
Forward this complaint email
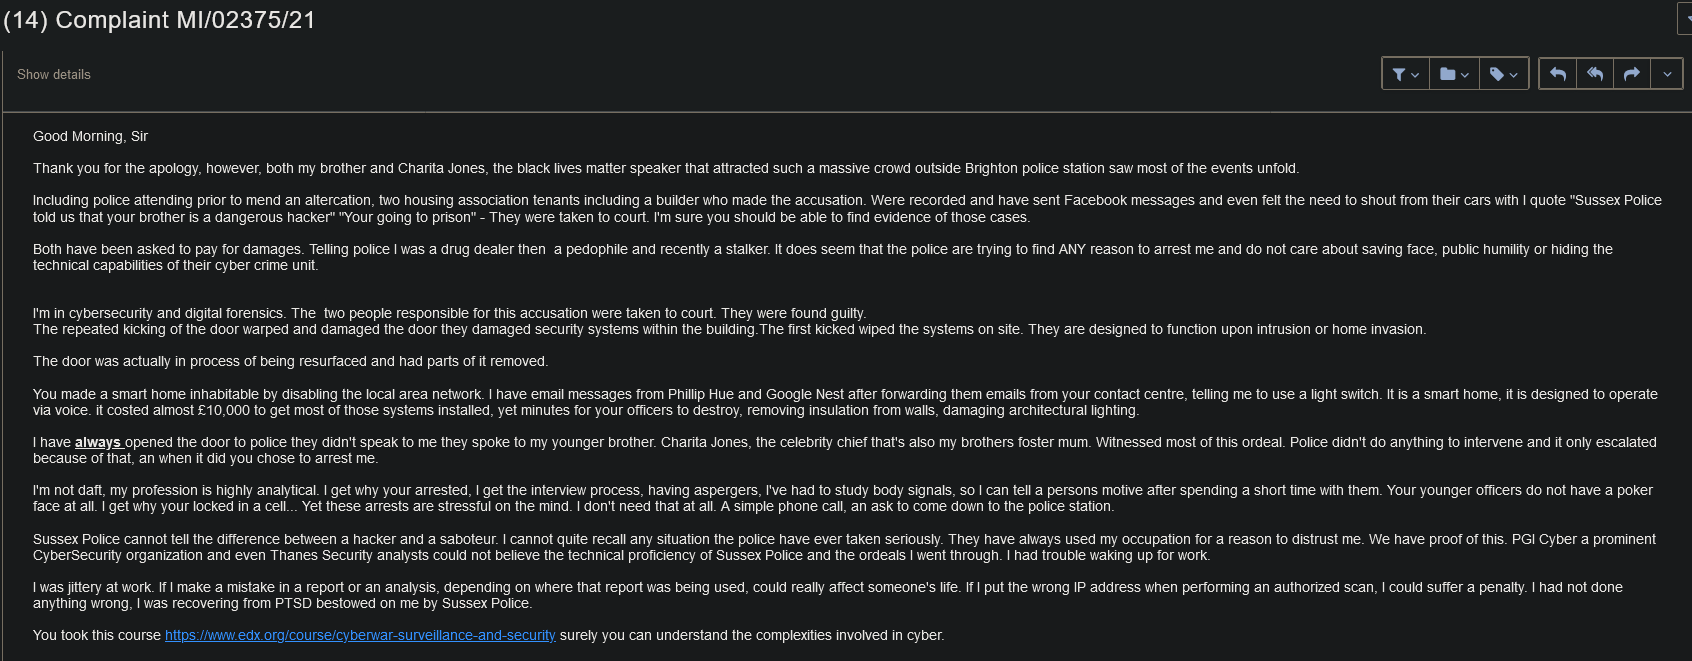[x=1632, y=74]
